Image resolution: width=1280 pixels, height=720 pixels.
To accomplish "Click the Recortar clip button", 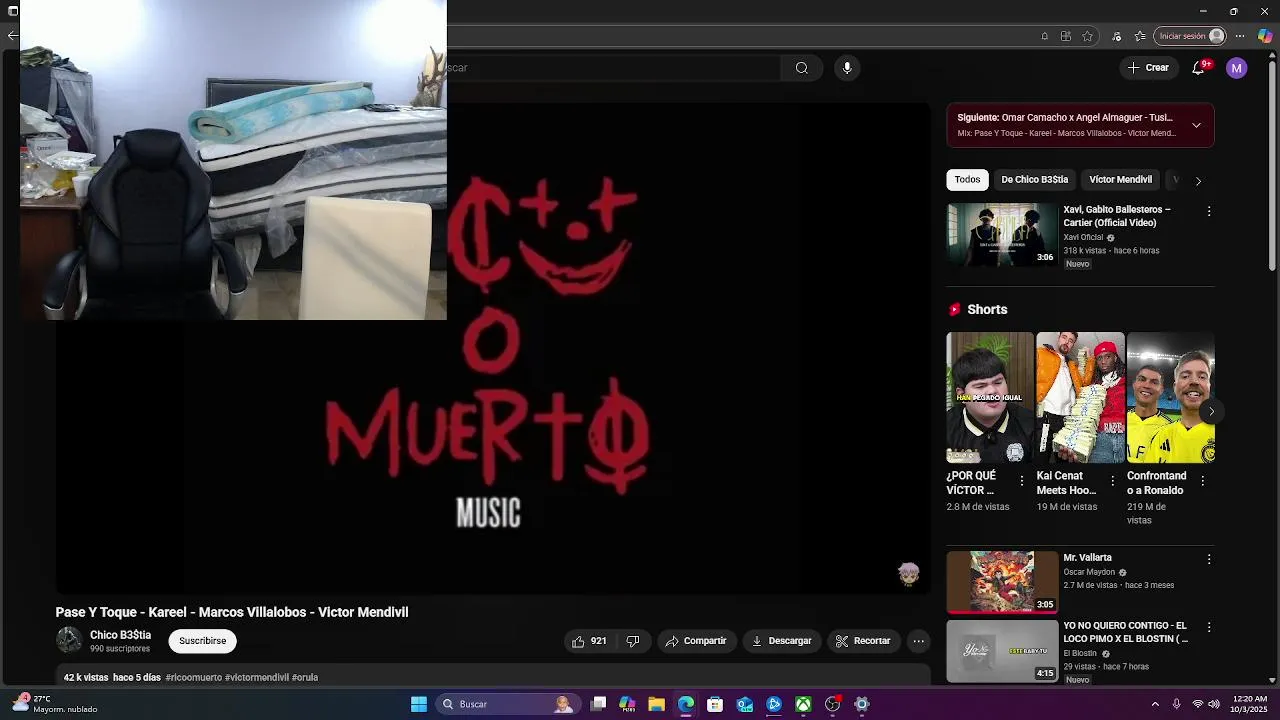I will pos(863,641).
